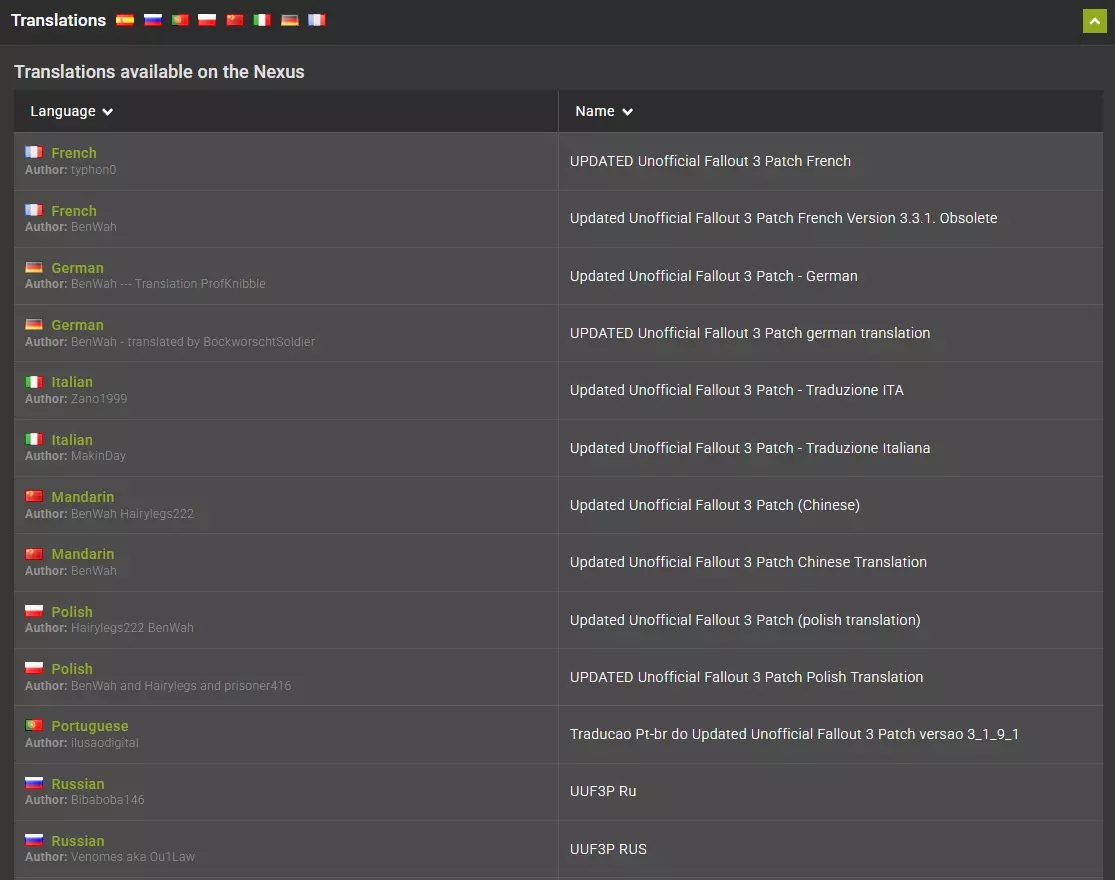Click the 'Translations' section title
Screen dimensions: 1115x880
click(58, 21)
